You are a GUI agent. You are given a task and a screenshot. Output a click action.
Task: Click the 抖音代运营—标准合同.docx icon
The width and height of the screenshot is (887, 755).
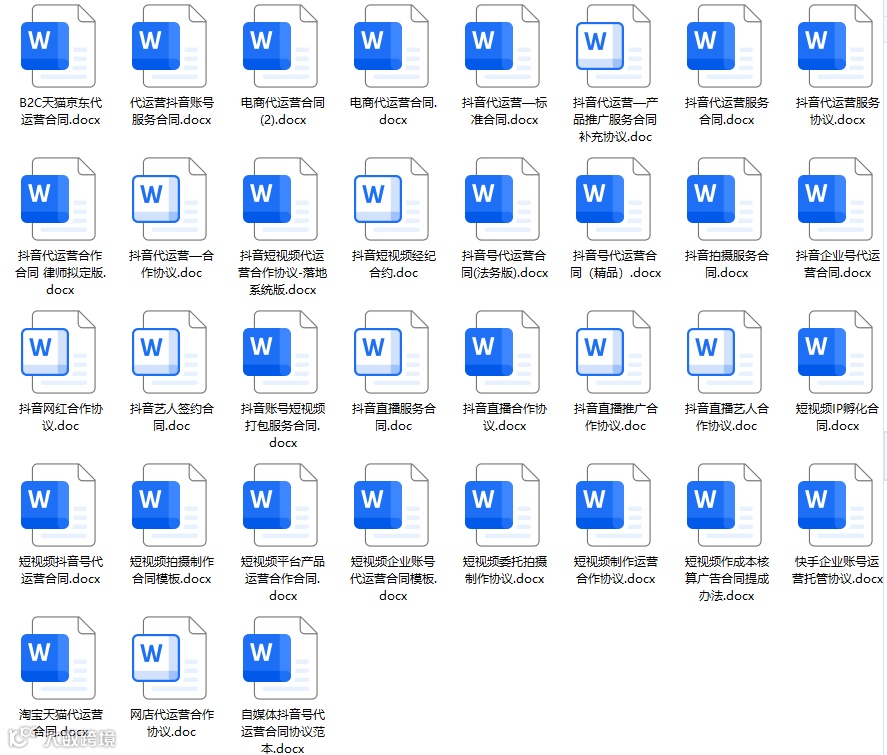coord(502,46)
